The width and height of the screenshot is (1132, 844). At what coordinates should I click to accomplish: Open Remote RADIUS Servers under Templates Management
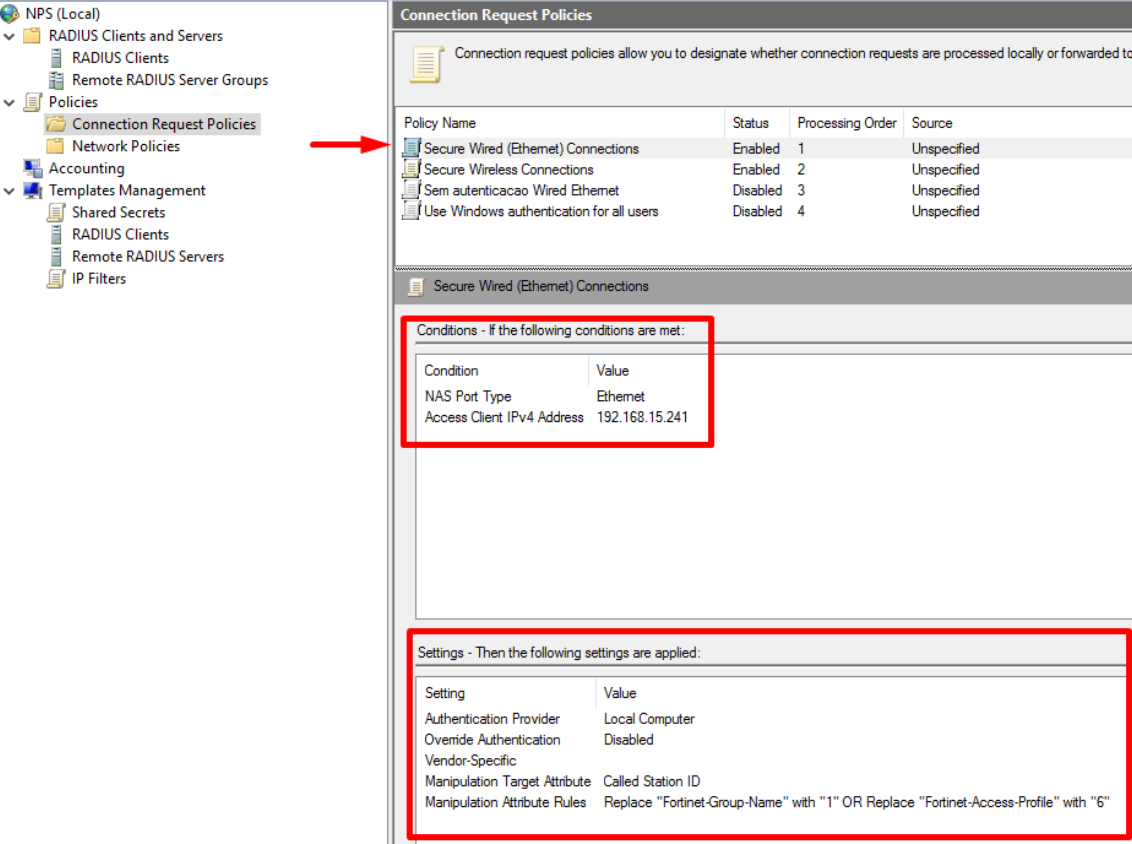(148, 256)
